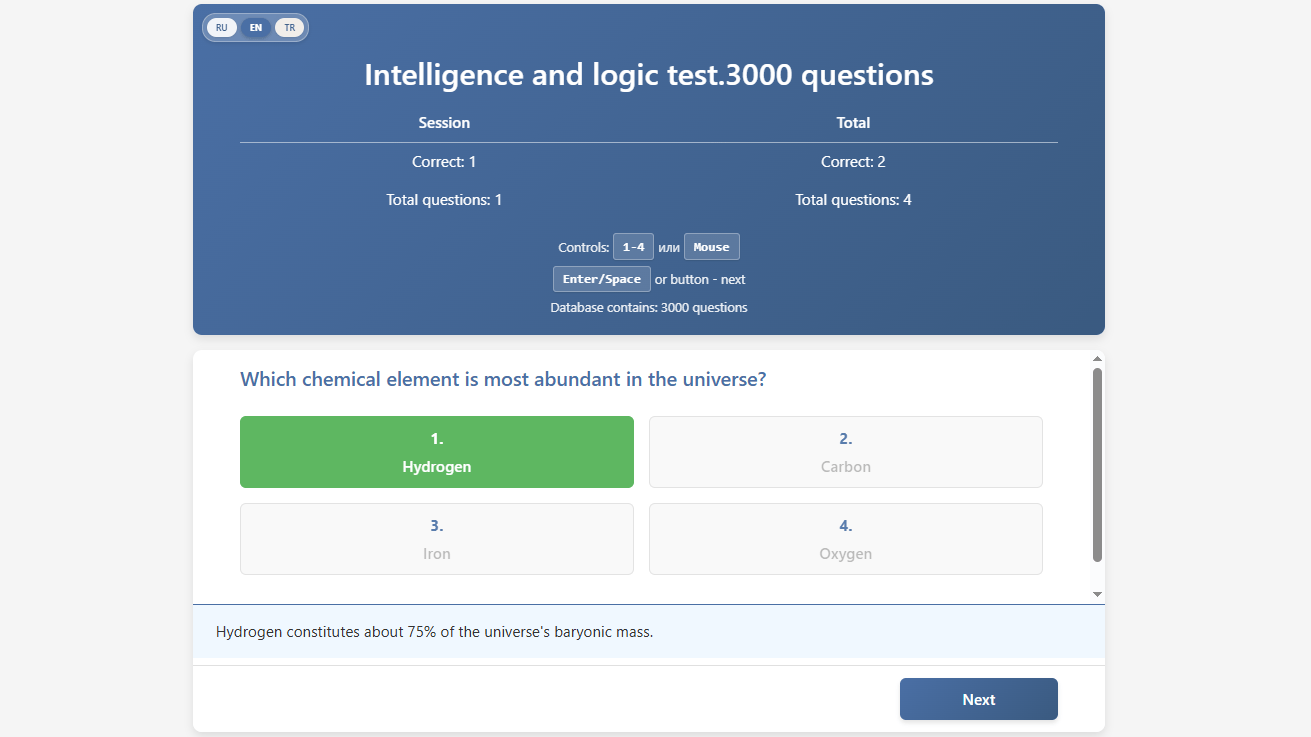Click the scrollbar down arrow
This screenshot has width=1311, height=737.
(x=1096, y=592)
